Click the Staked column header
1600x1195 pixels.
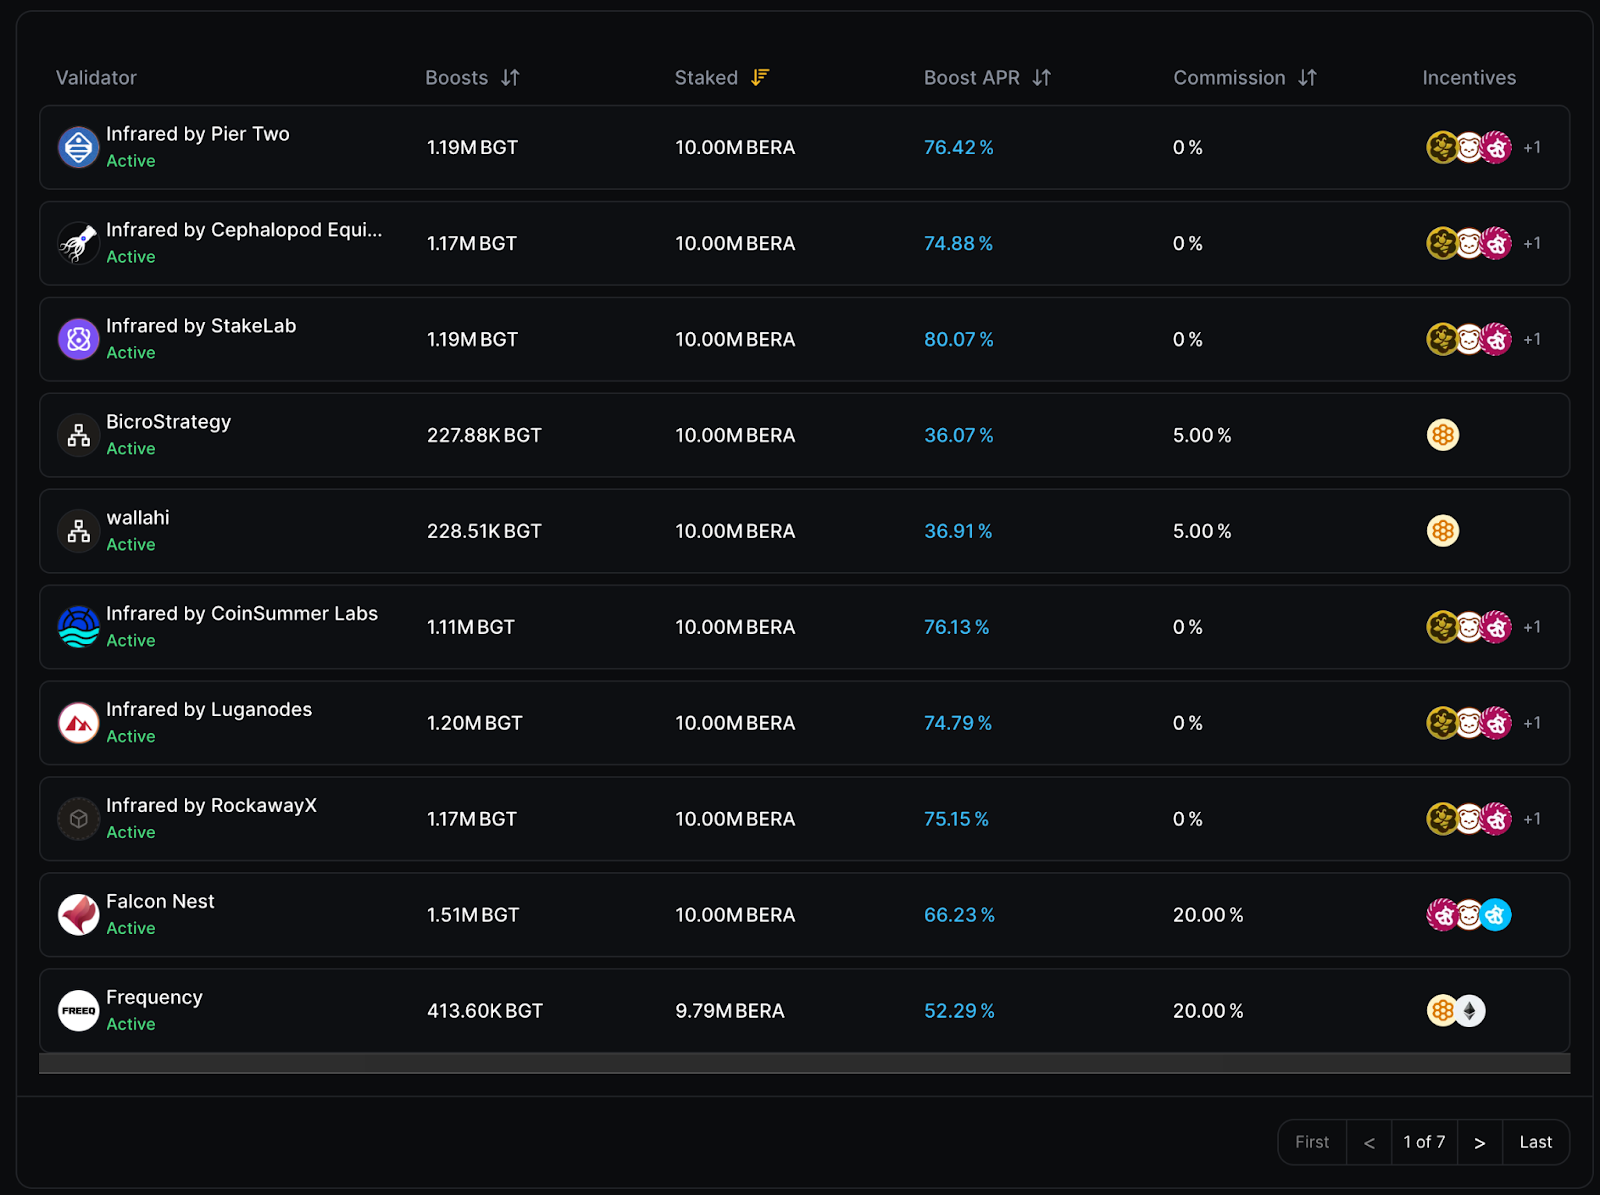point(706,77)
